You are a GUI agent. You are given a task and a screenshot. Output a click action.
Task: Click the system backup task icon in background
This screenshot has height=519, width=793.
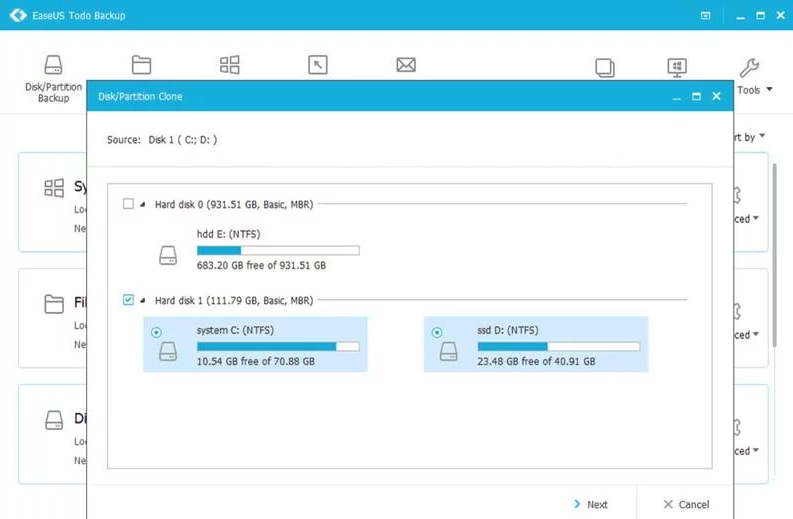tap(54, 188)
